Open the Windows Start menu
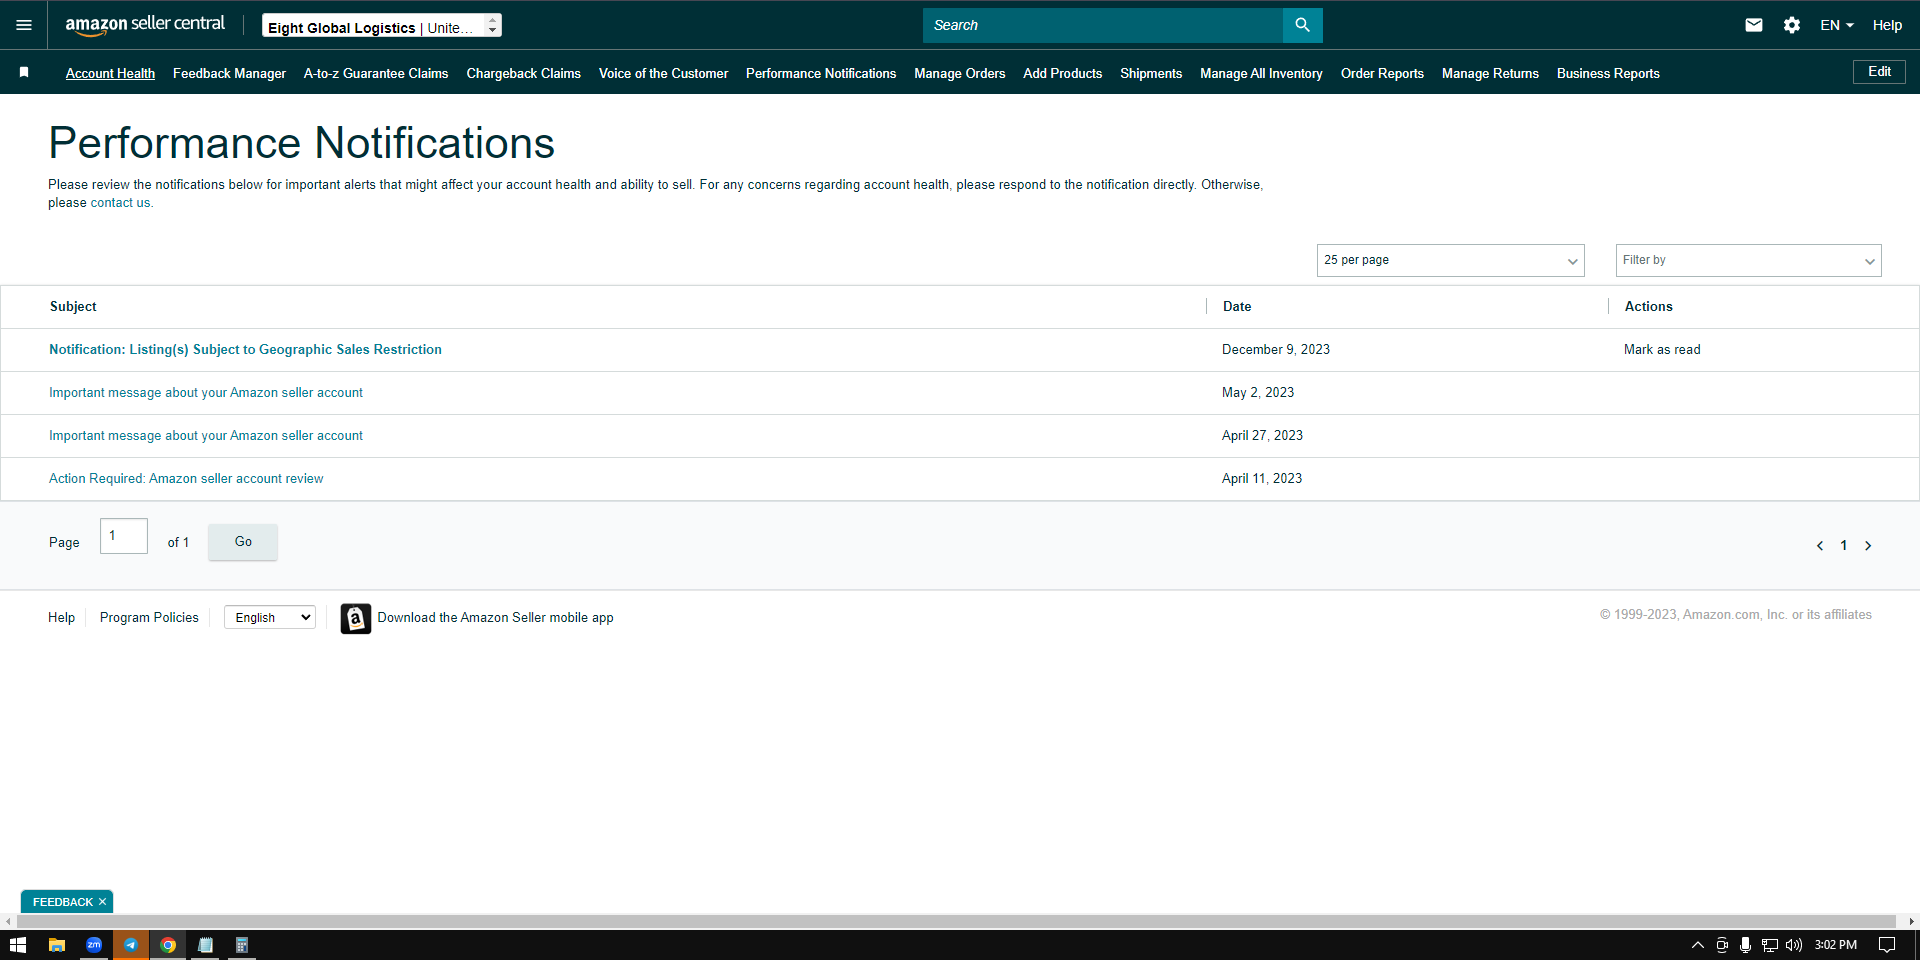The width and height of the screenshot is (1920, 960). 18,945
